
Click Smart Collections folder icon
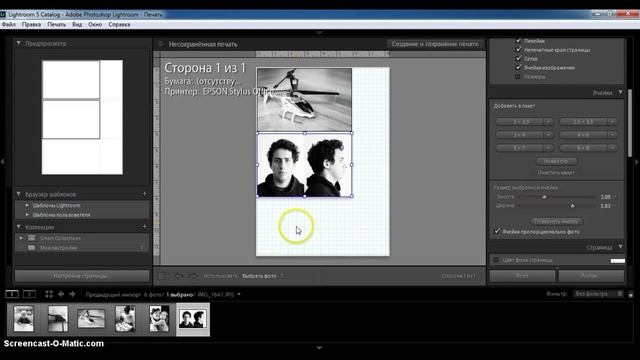click(31, 238)
